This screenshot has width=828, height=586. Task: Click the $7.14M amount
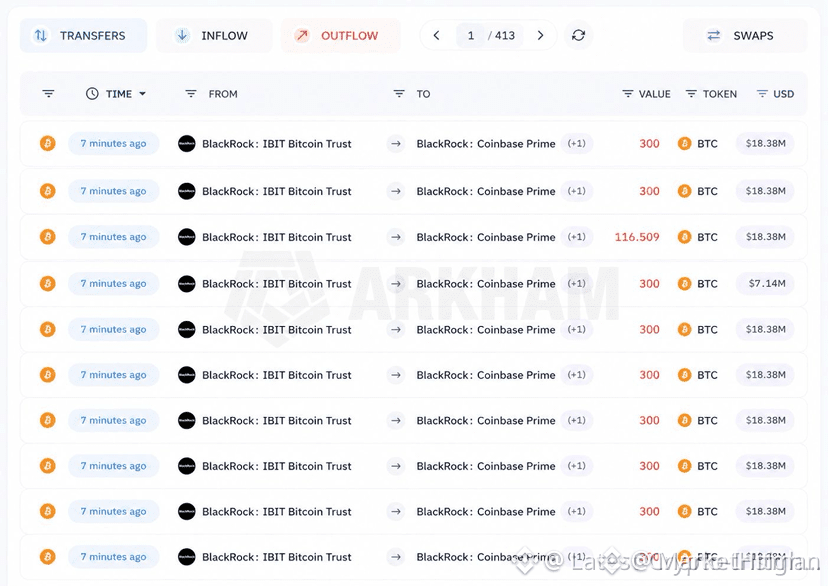[767, 283]
